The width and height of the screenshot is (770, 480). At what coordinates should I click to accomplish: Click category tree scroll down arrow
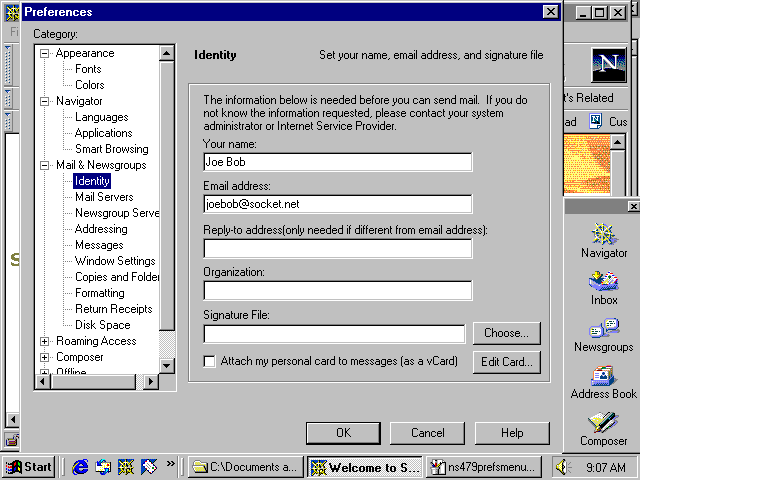[x=166, y=366]
